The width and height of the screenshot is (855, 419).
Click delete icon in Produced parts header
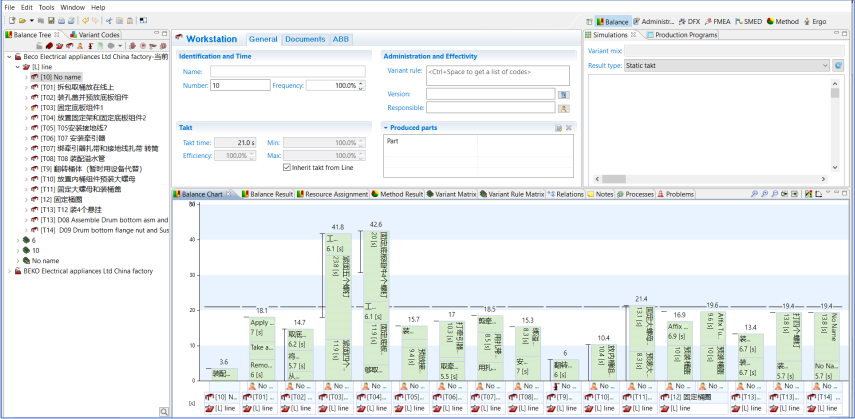(x=569, y=128)
